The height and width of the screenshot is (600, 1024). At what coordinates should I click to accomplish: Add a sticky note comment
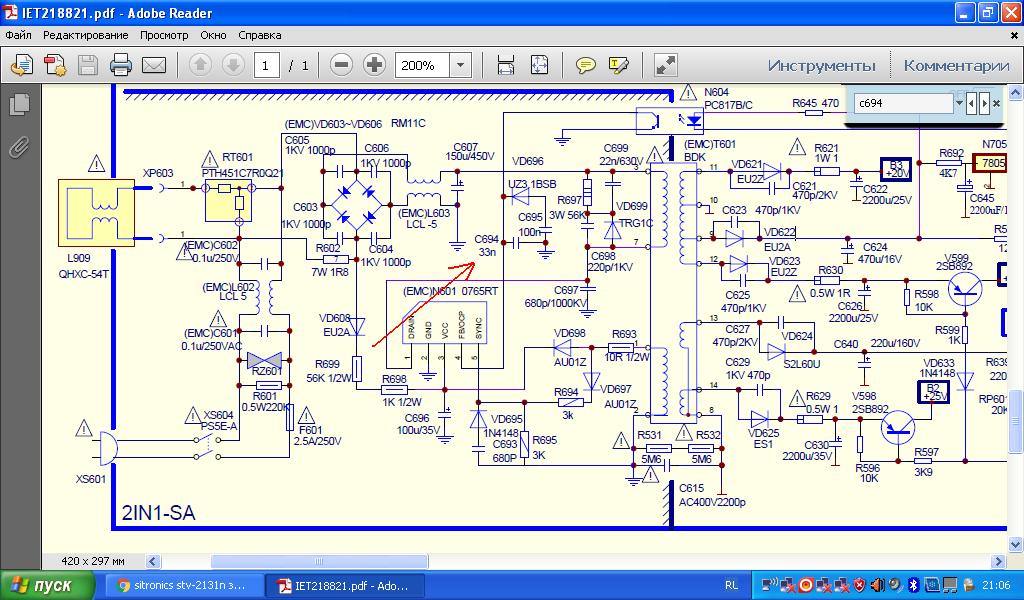click(x=586, y=66)
